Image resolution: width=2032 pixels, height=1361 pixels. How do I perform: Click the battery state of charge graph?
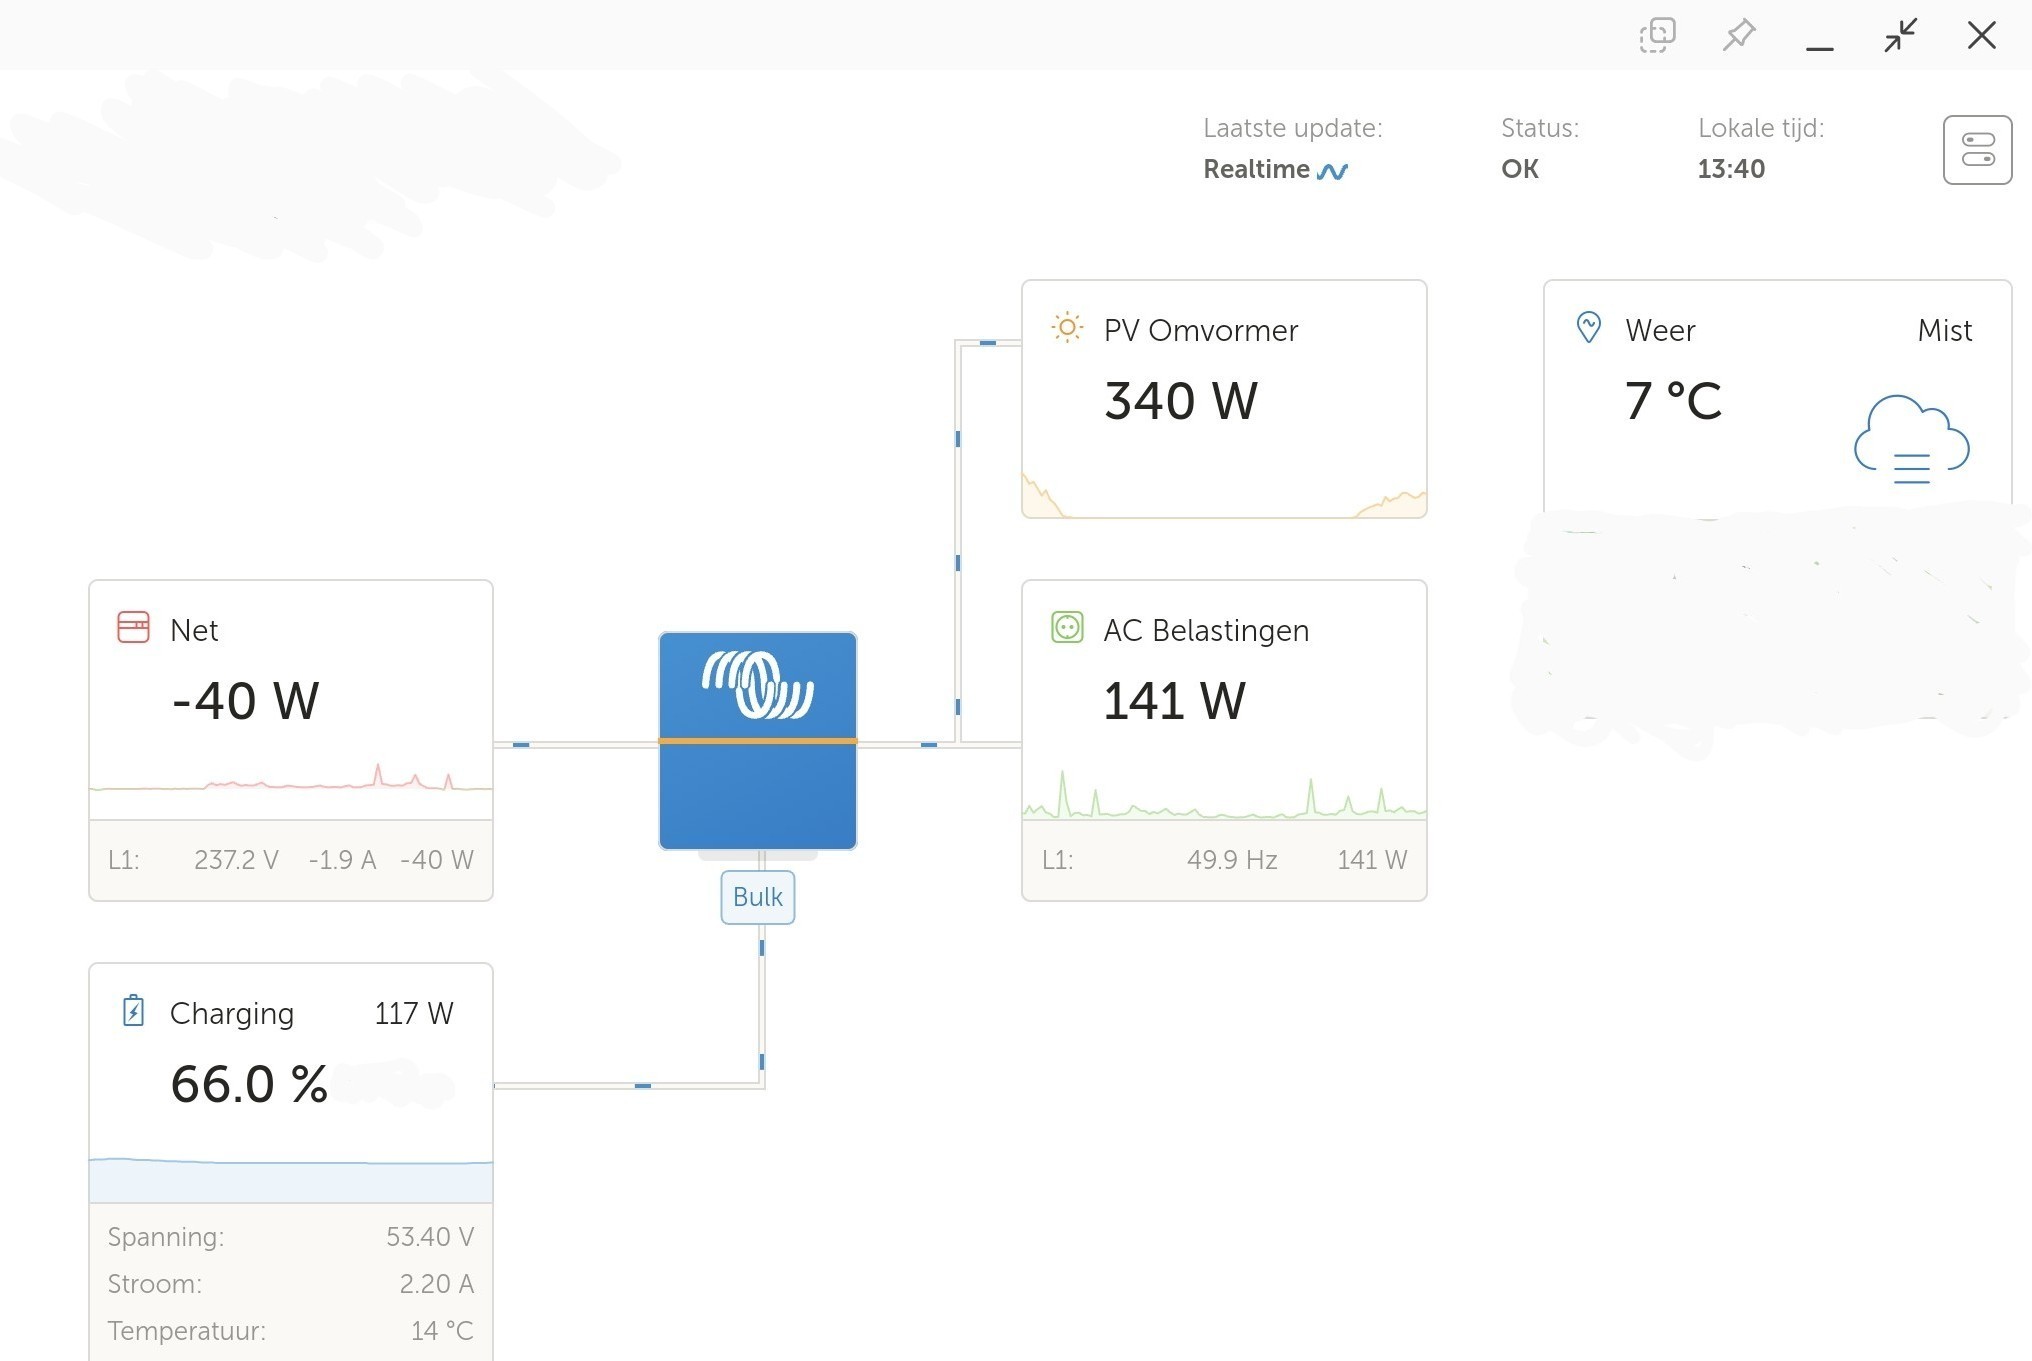pyautogui.click(x=290, y=1178)
